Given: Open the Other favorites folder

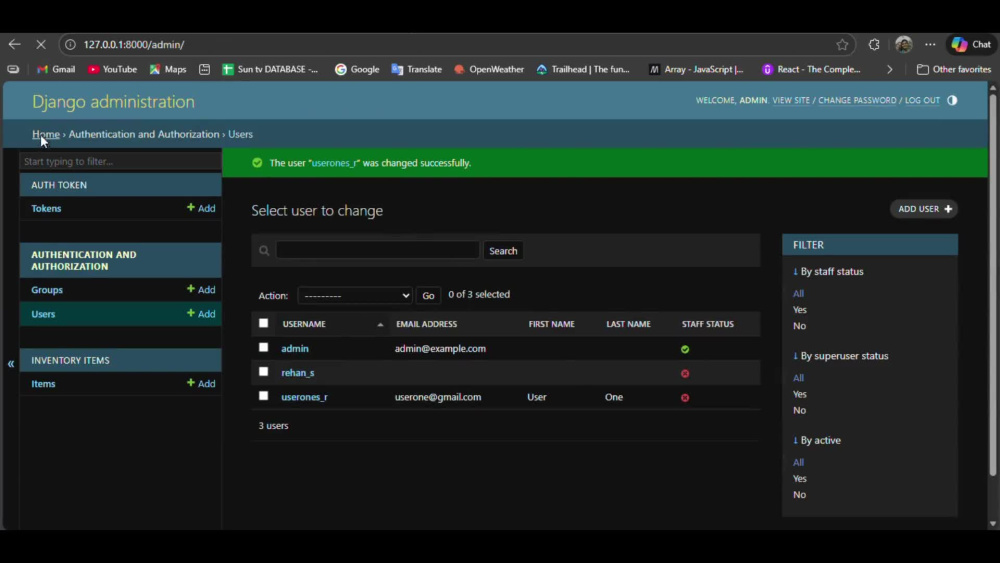Looking at the screenshot, I should (x=954, y=69).
